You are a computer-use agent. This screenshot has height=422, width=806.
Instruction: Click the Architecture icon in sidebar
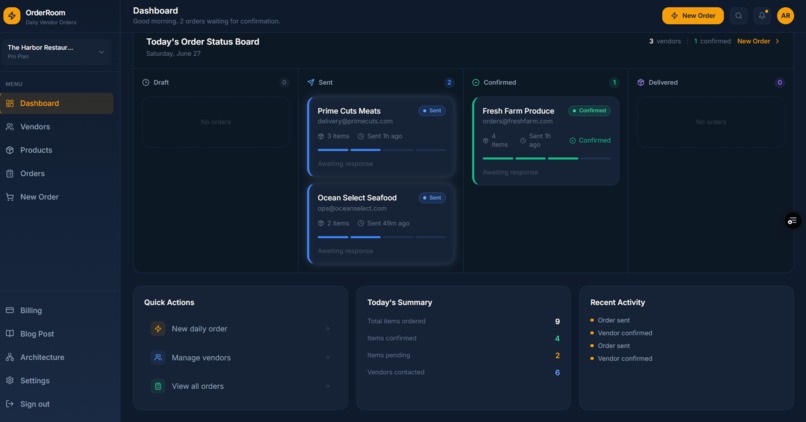pyautogui.click(x=10, y=357)
